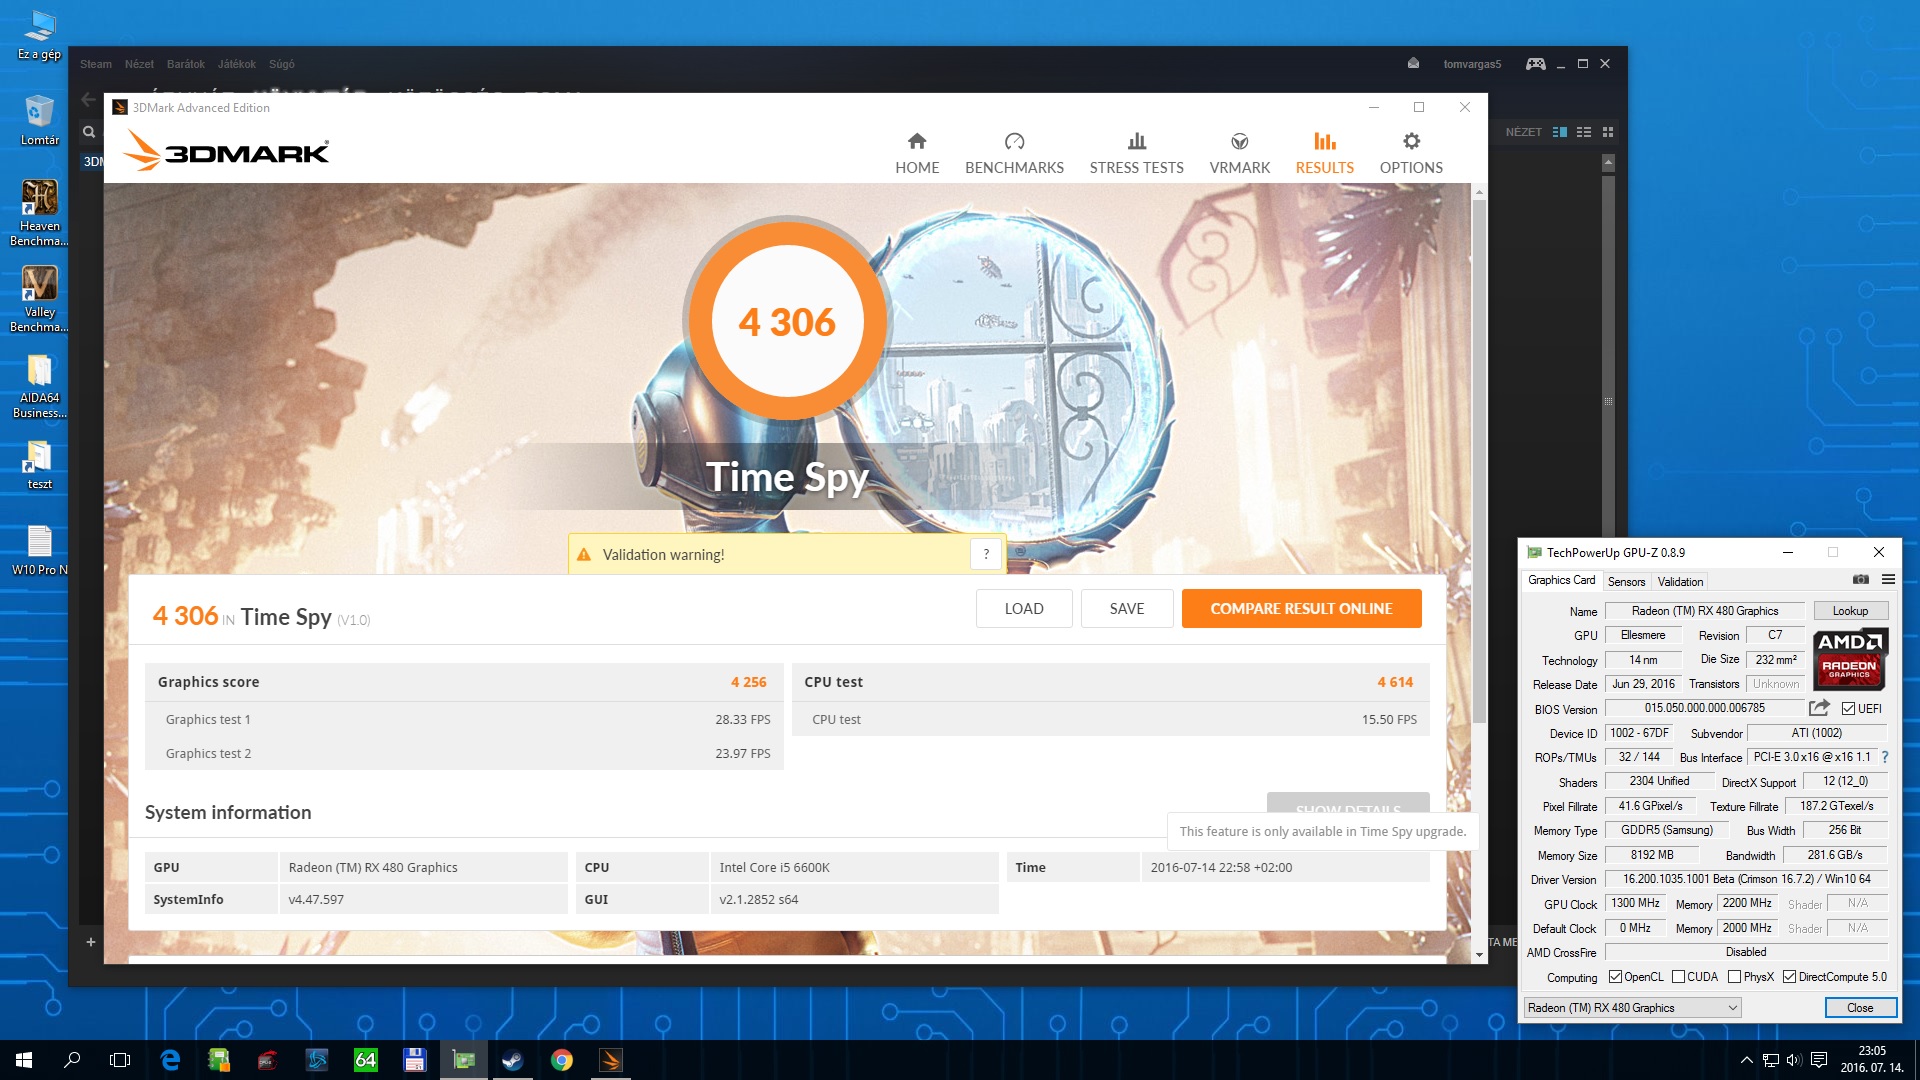Open the Súgó menu in Steam
The image size is (1920, 1080).
pos(282,64)
